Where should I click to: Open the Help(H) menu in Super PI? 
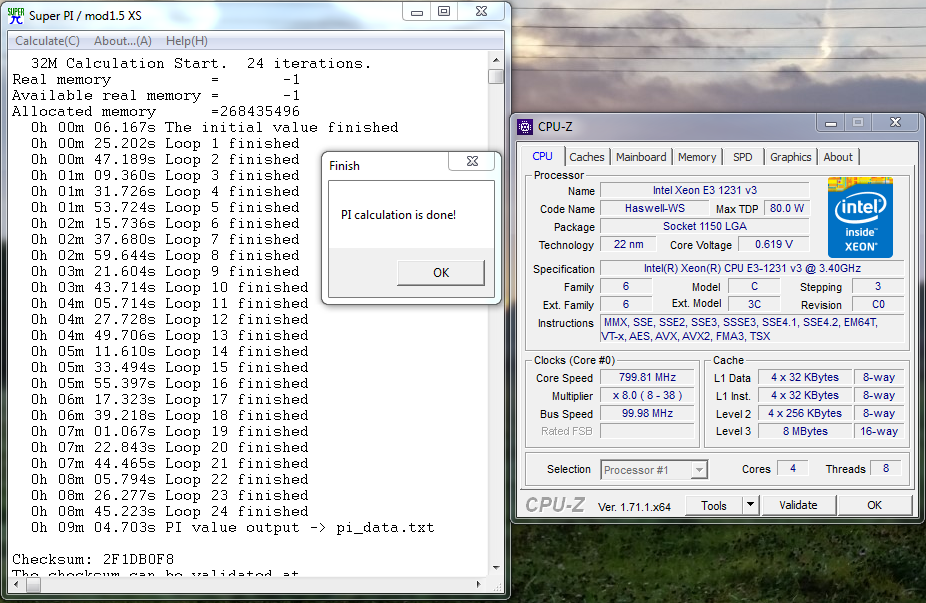187,41
